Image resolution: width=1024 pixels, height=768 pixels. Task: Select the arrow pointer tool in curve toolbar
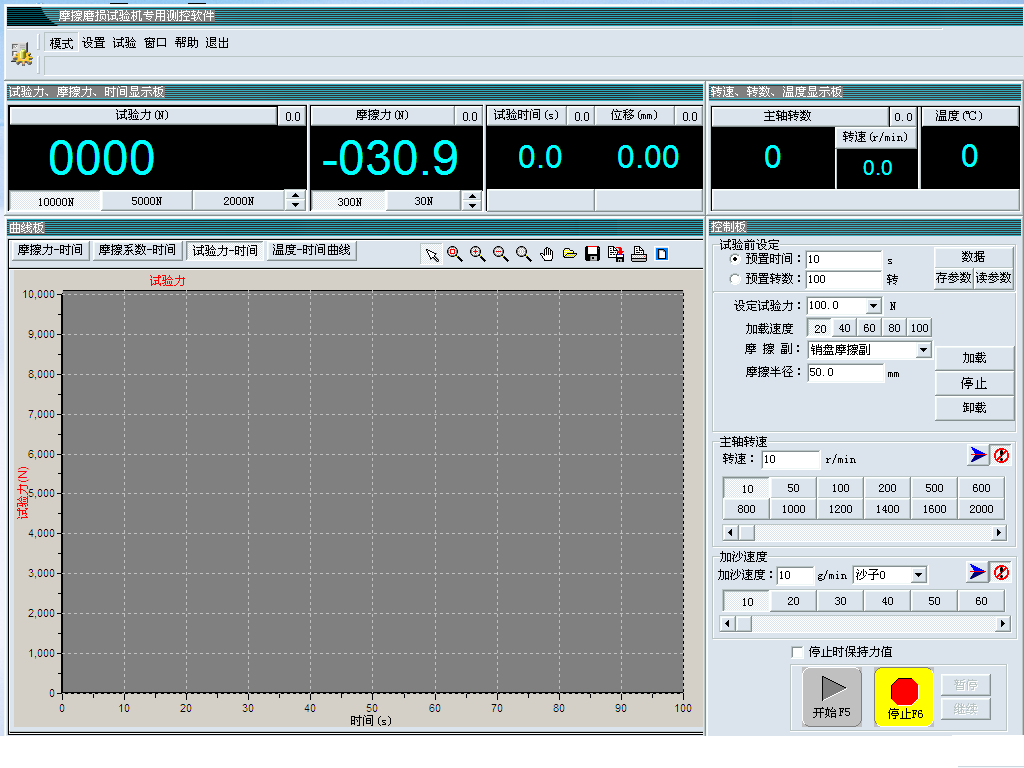click(432, 254)
